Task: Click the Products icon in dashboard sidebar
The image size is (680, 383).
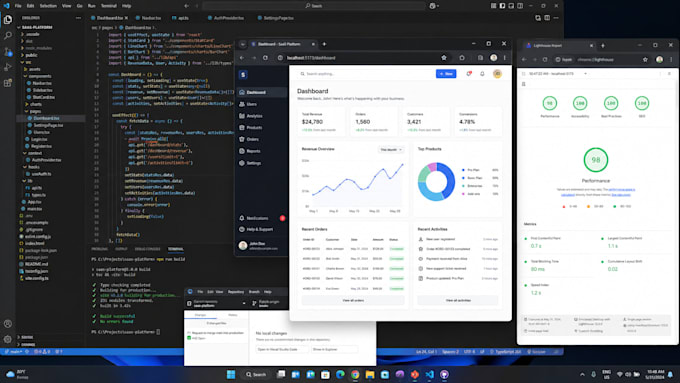Action: pyautogui.click(x=242, y=128)
